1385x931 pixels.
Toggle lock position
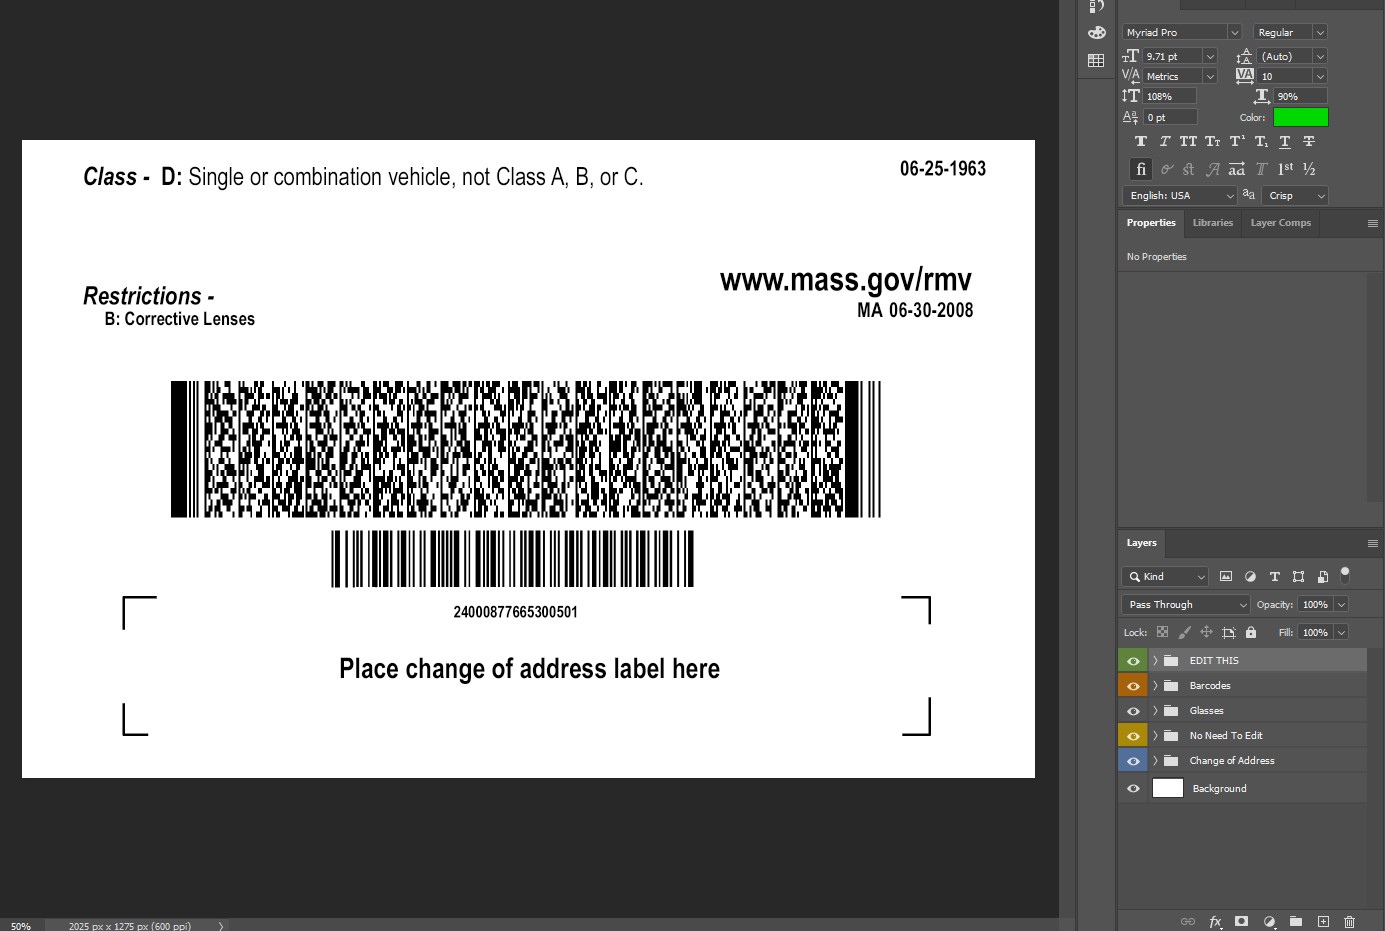coord(1206,632)
